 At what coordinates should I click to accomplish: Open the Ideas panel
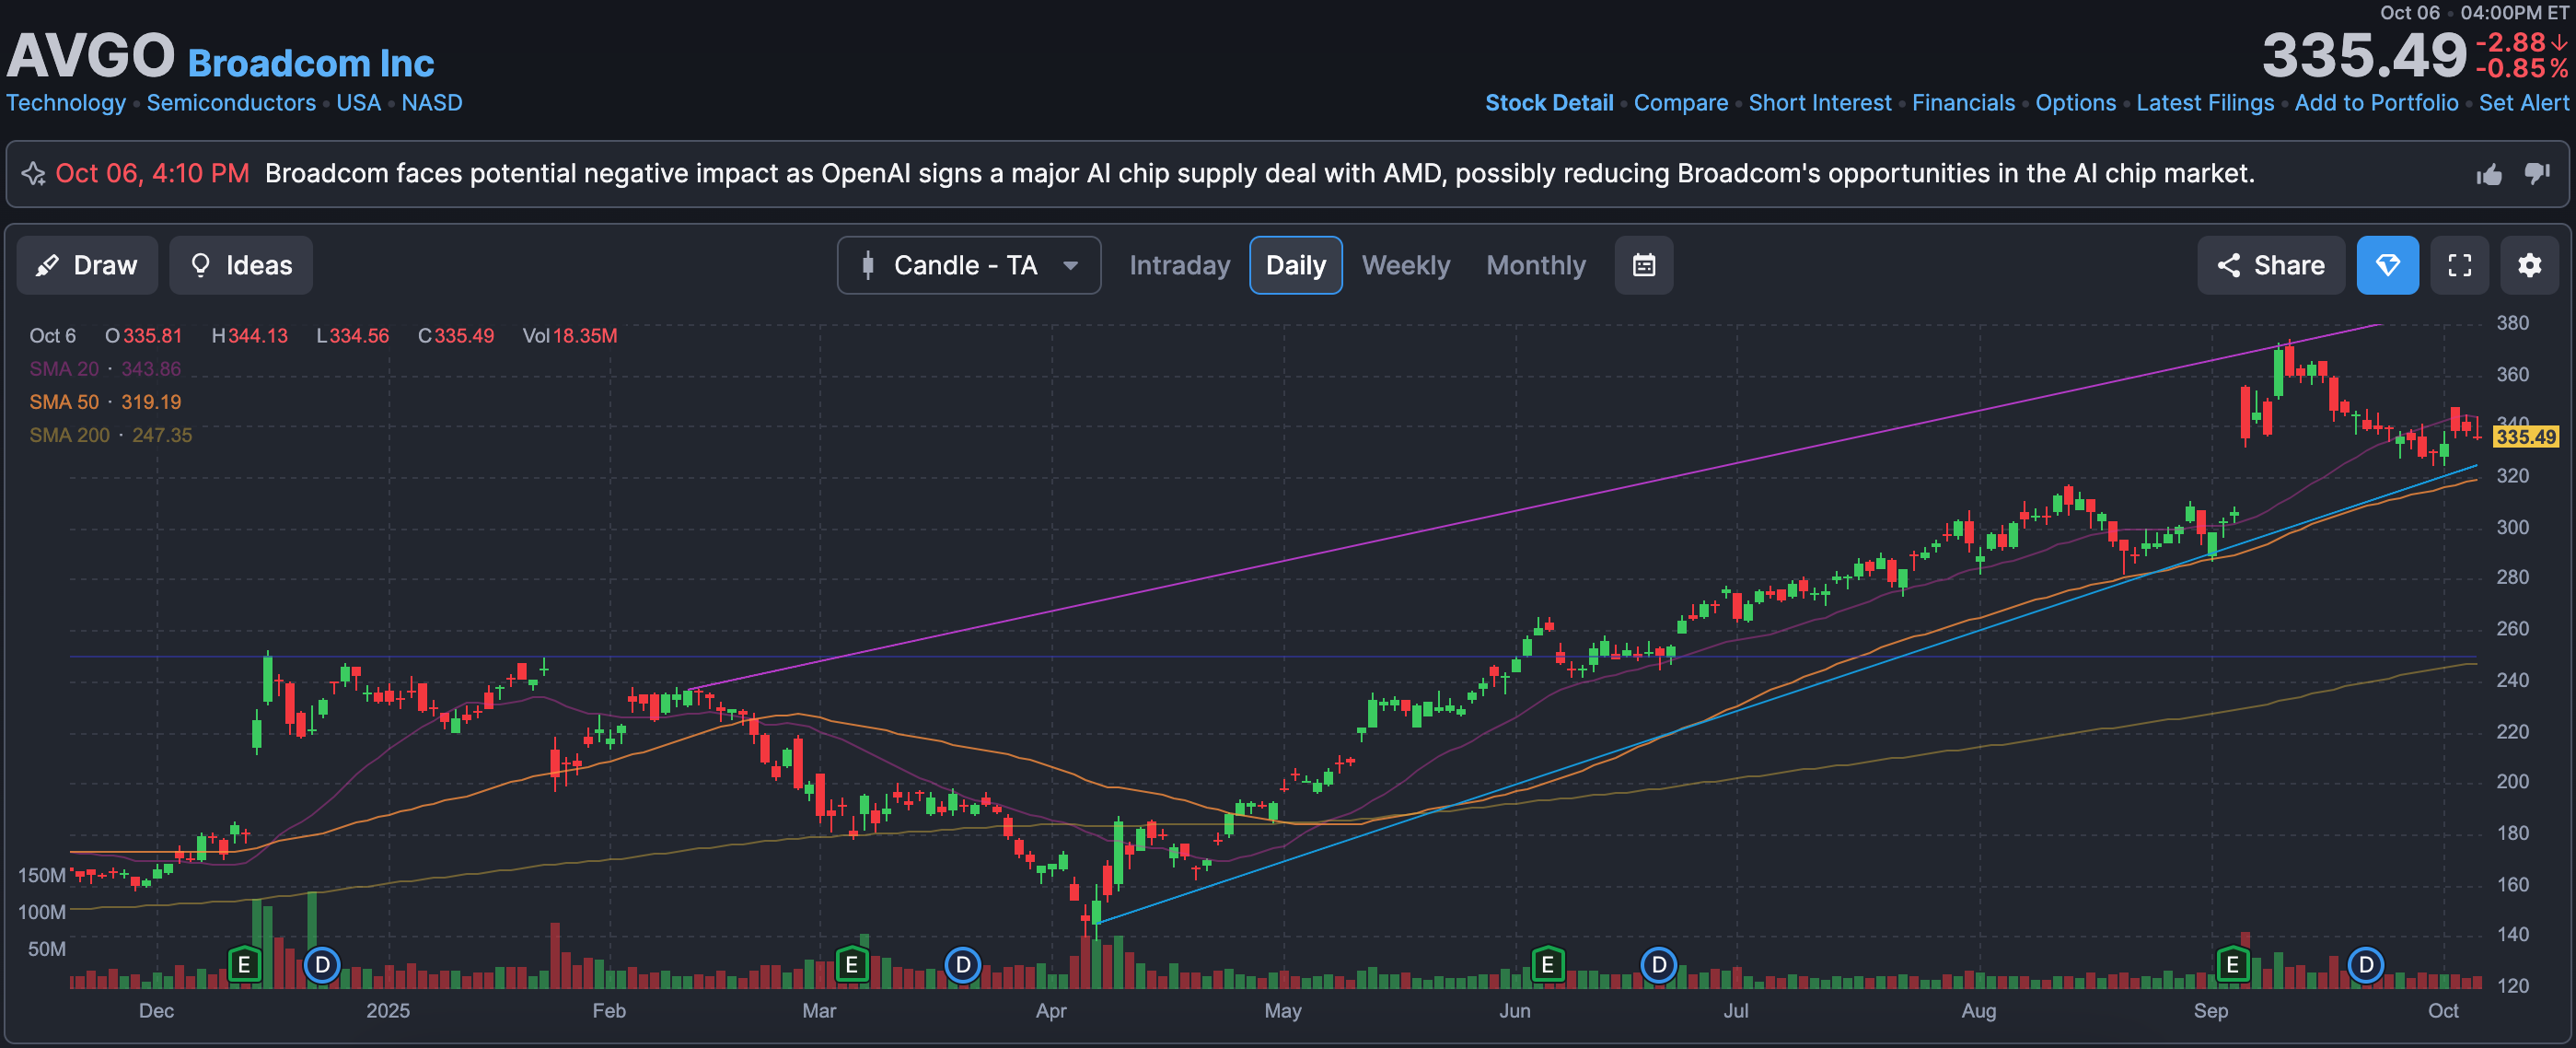pyautogui.click(x=241, y=265)
